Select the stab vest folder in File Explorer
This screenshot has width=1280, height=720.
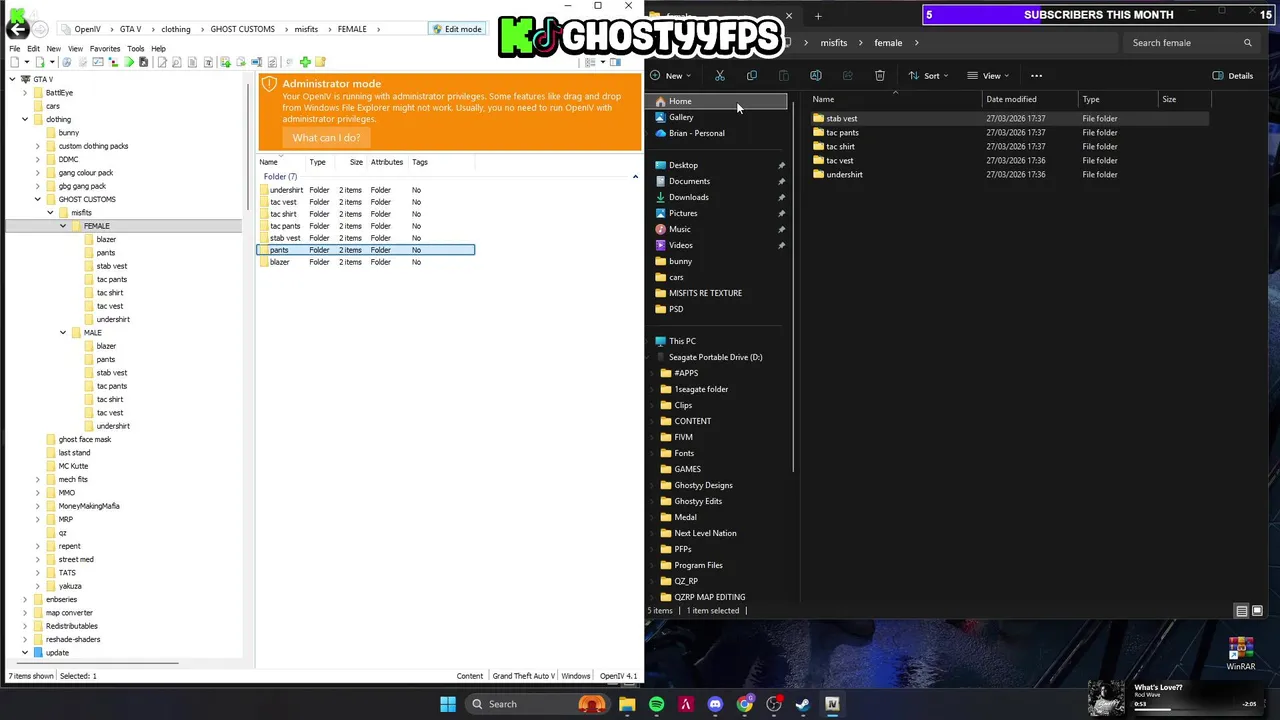pyautogui.click(x=1010, y=118)
